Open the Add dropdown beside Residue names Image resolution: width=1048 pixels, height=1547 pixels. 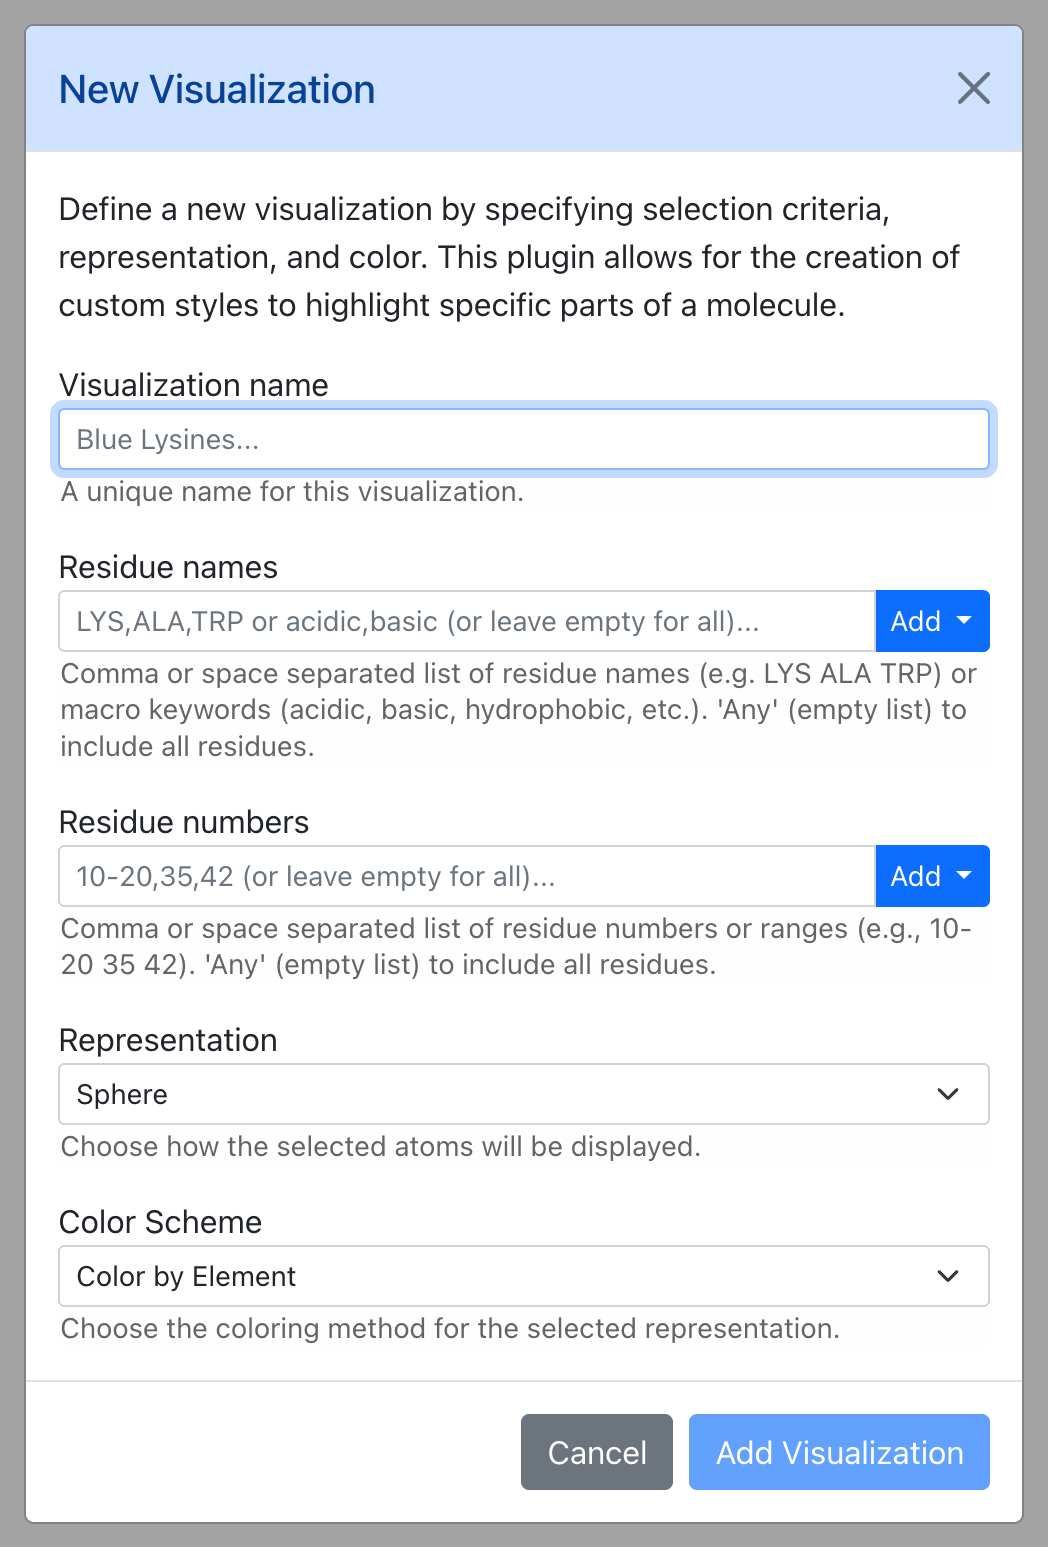pos(932,621)
